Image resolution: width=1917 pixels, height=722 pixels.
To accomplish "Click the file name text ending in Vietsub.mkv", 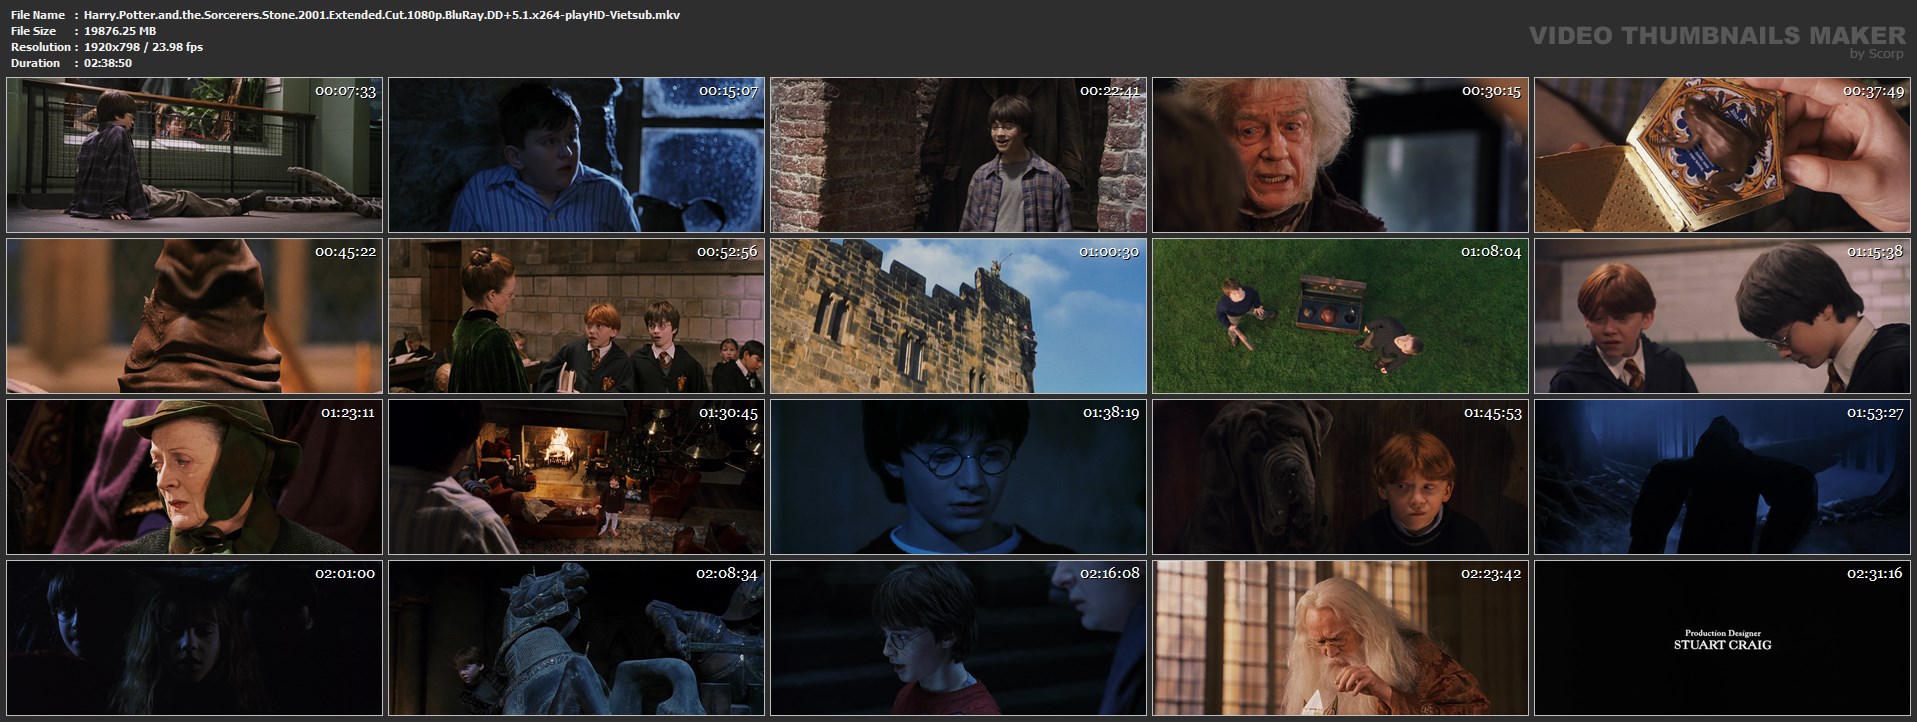I will [382, 15].
